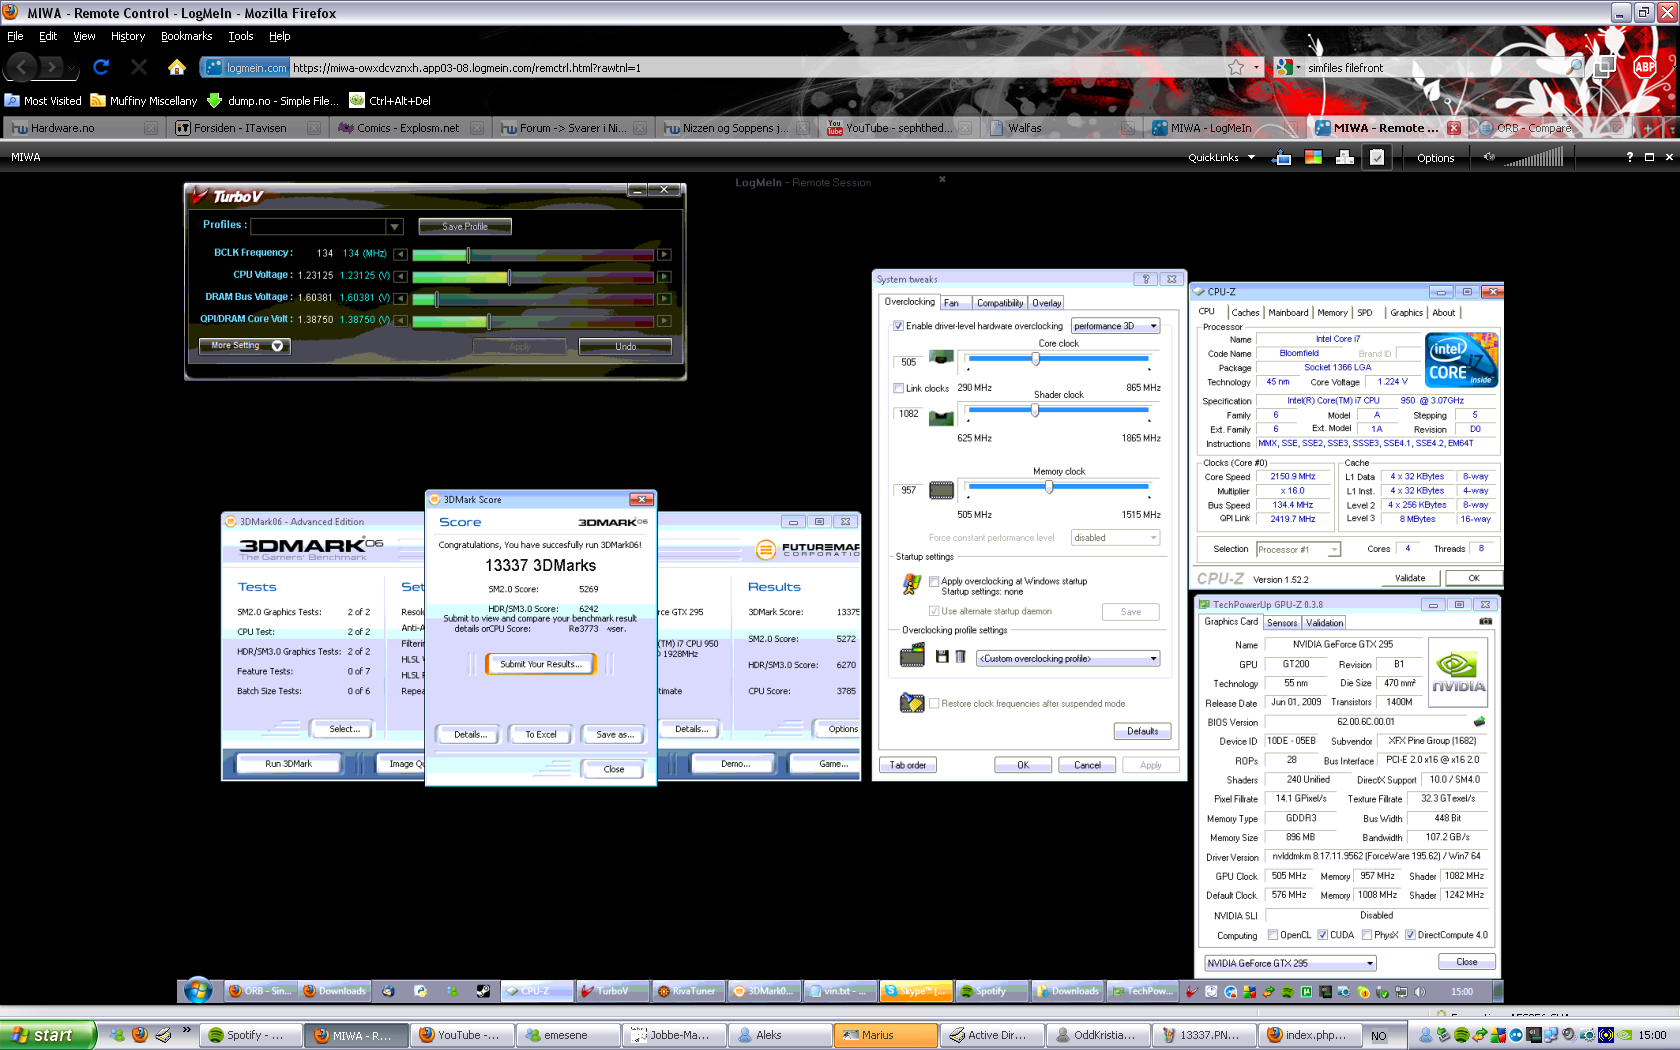Viewport: 1680px width, 1050px height.
Task: Take GPU-Z screenshot with camera icon
Action: click(x=1485, y=622)
